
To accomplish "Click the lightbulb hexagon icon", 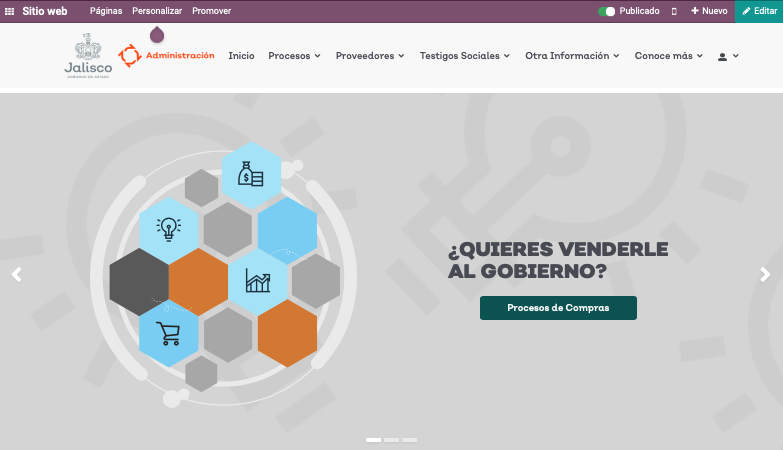I will point(169,230).
